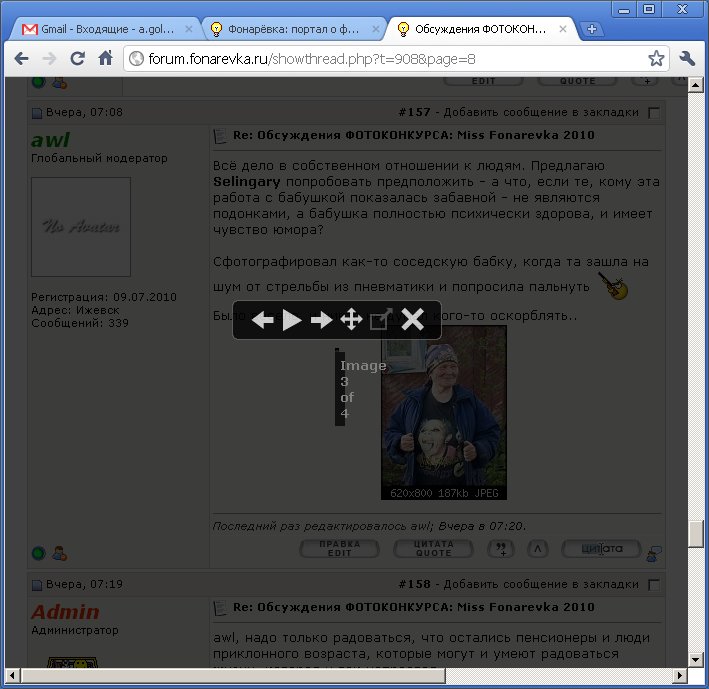Open the browser home page icon
This screenshot has width=709, height=689.
(105, 58)
